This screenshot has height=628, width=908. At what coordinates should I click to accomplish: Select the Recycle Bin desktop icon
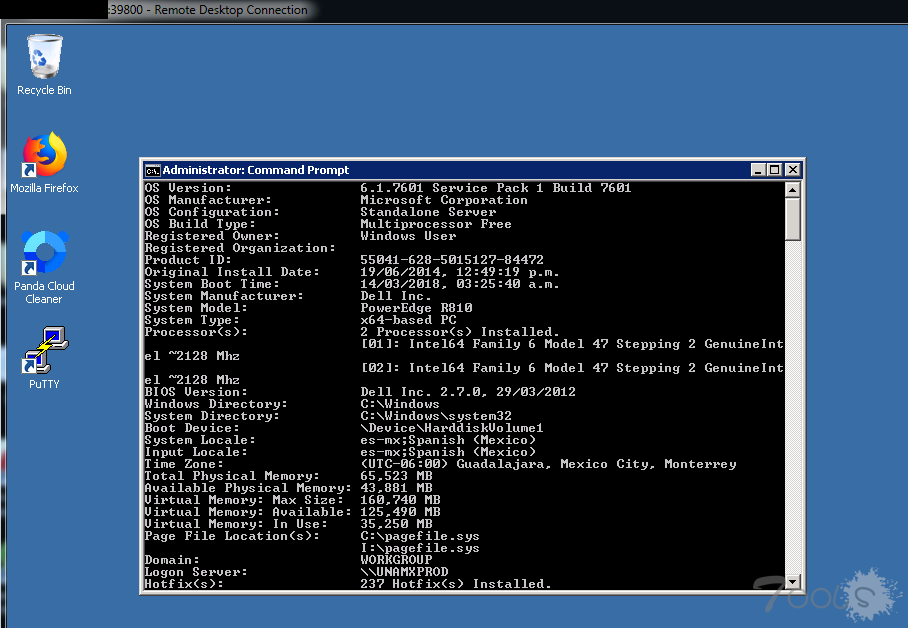point(45,64)
